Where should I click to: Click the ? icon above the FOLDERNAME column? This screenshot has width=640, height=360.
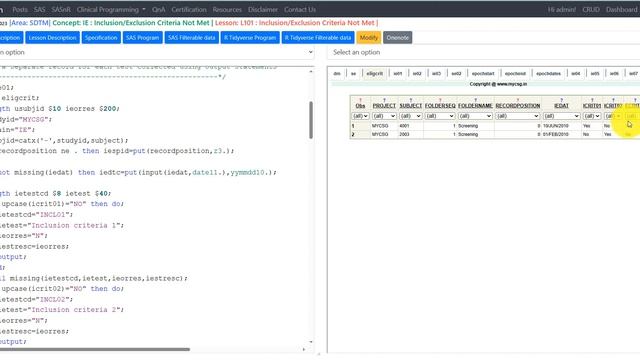[475, 100]
